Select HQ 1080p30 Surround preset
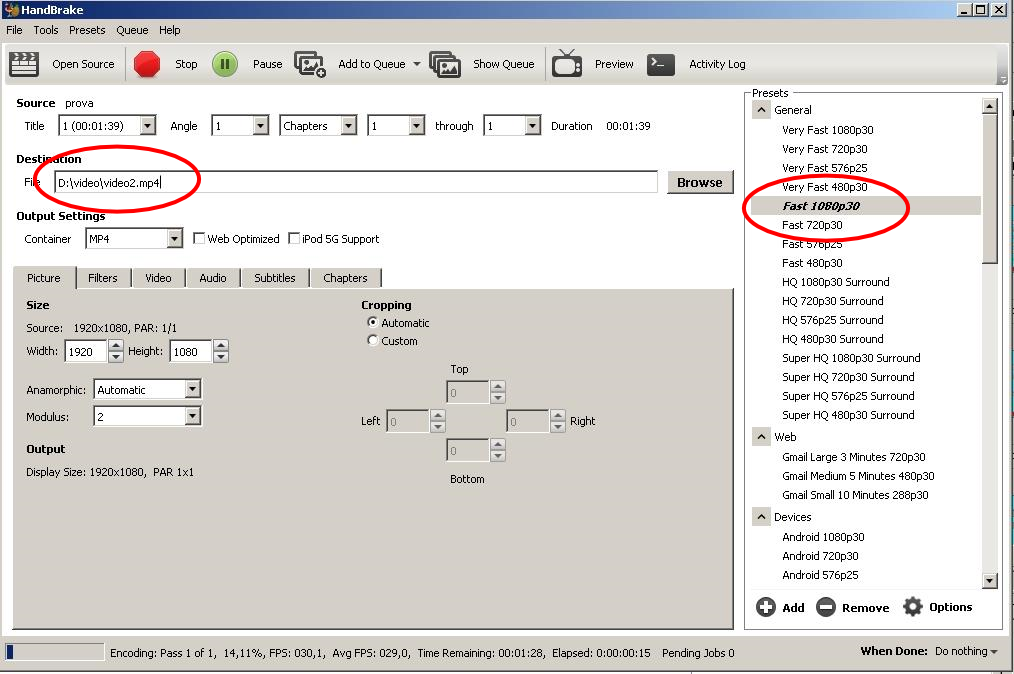The height and width of the screenshot is (674, 1014). pyautogui.click(x=836, y=282)
